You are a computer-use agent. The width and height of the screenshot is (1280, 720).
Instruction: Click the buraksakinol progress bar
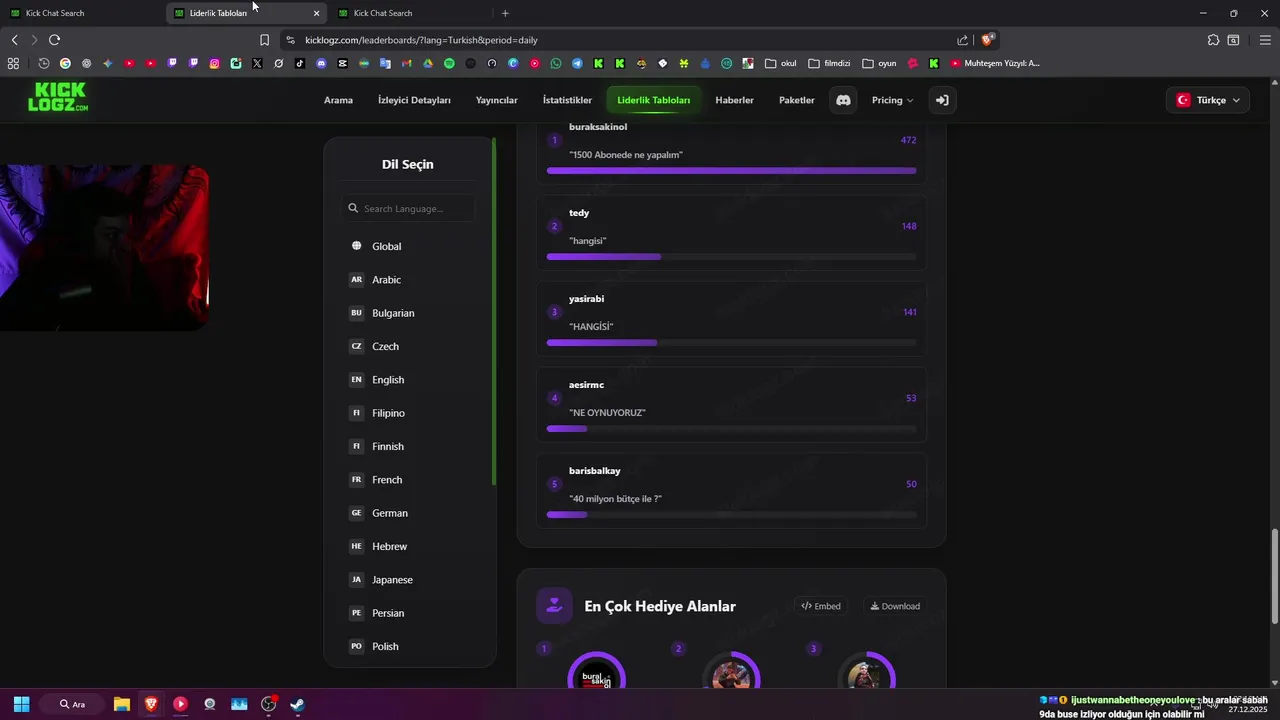tap(731, 171)
